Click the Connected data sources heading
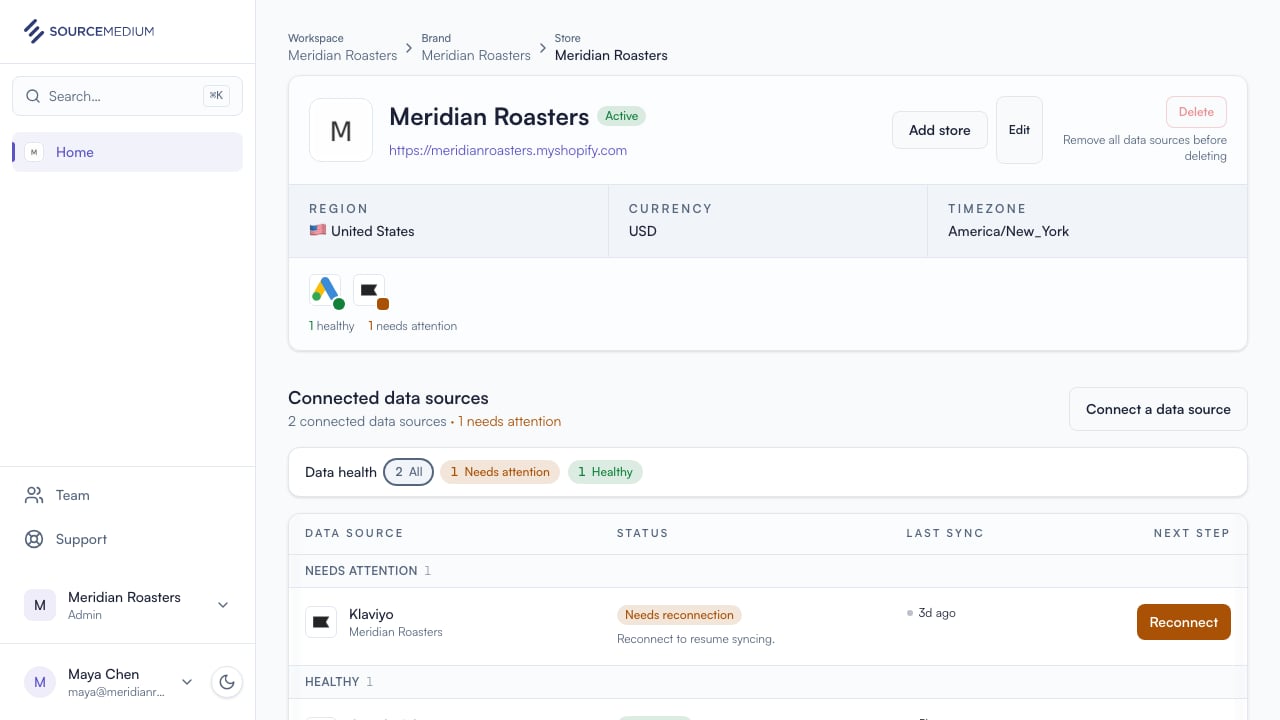This screenshot has height=720, width=1280. click(x=388, y=398)
